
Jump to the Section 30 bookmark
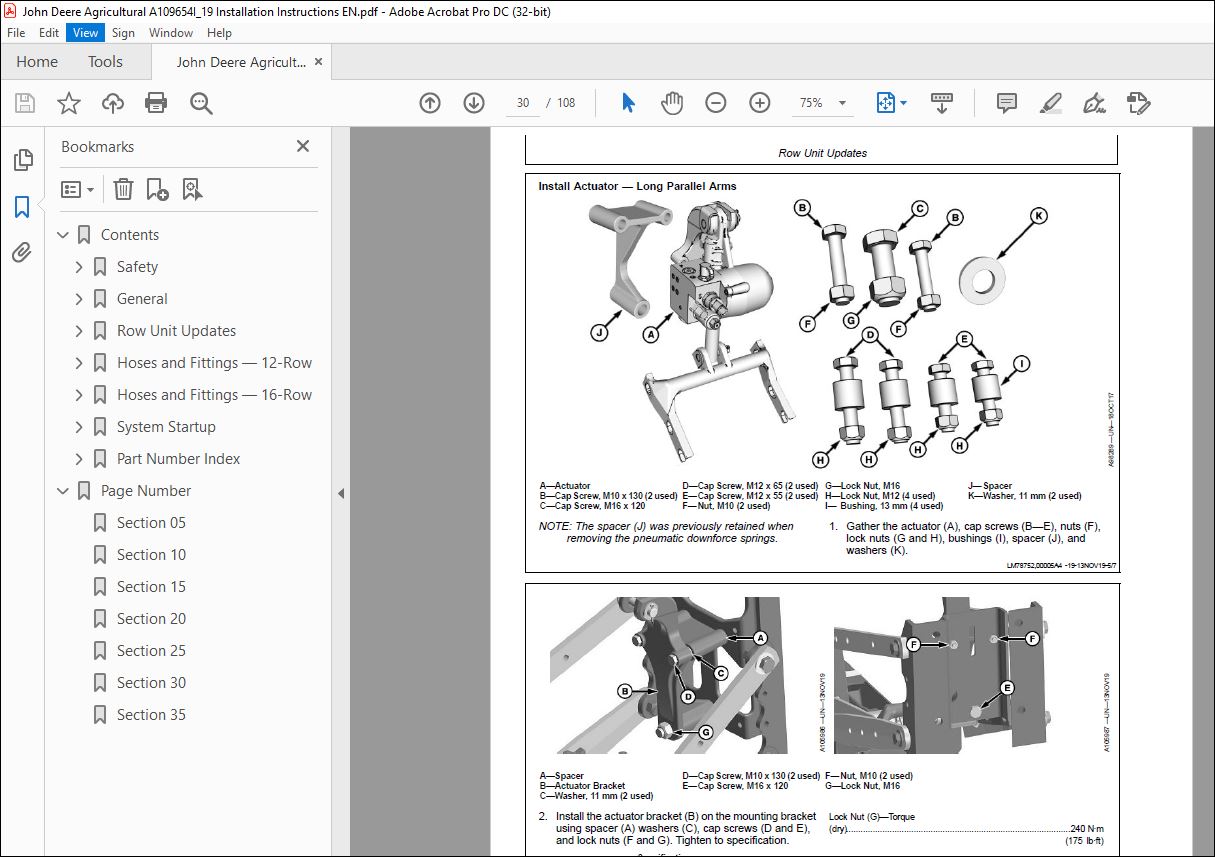click(151, 683)
